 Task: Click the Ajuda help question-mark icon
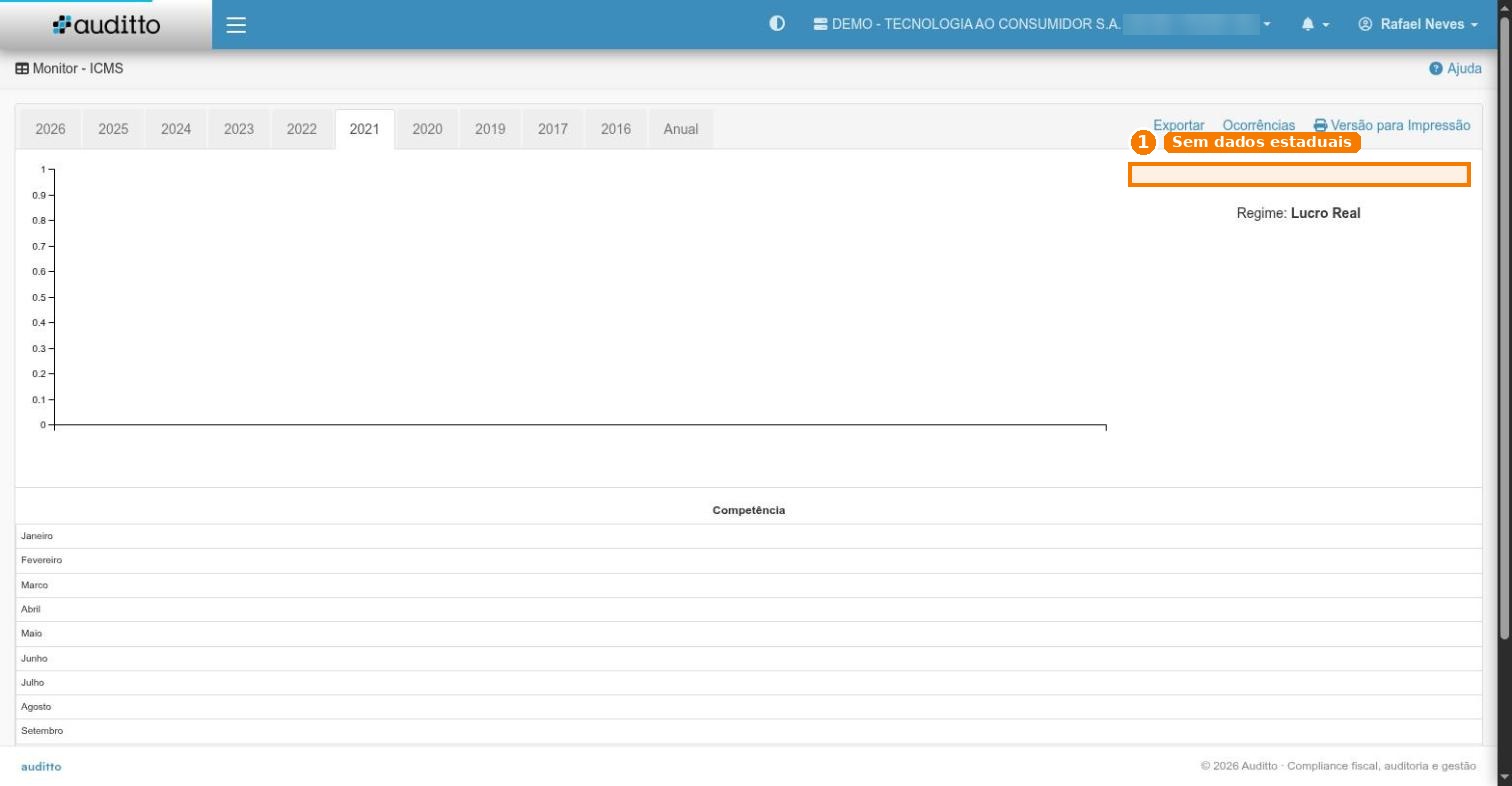pyautogui.click(x=1436, y=69)
